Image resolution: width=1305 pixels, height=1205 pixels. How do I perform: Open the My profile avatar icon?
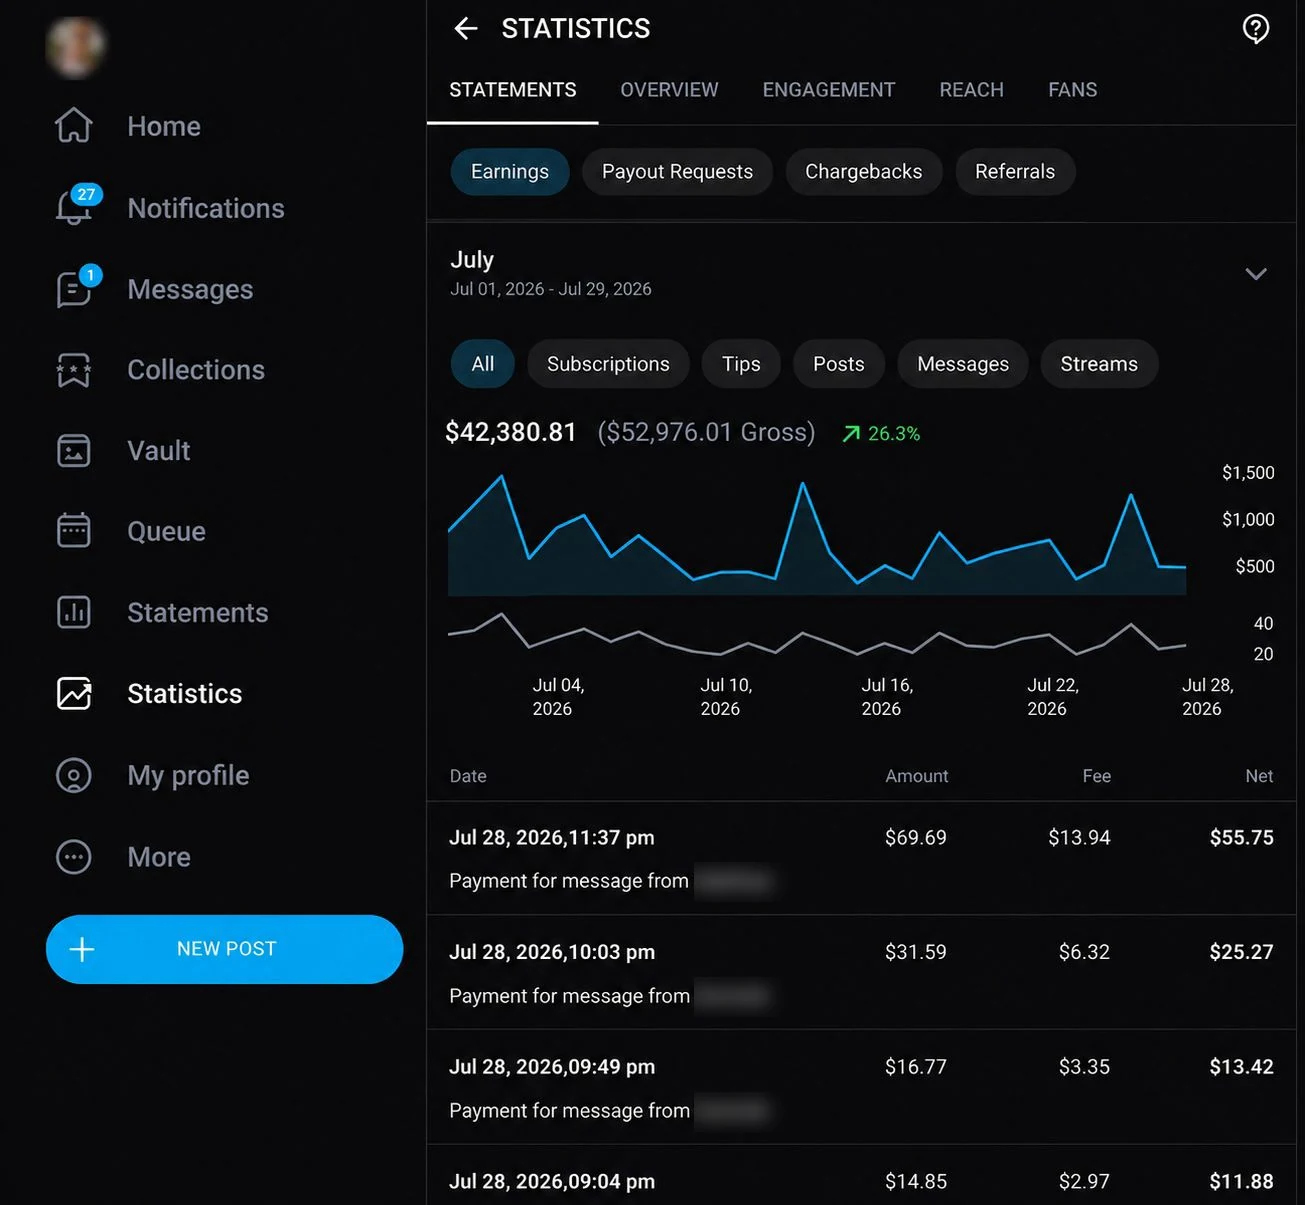click(x=74, y=775)
